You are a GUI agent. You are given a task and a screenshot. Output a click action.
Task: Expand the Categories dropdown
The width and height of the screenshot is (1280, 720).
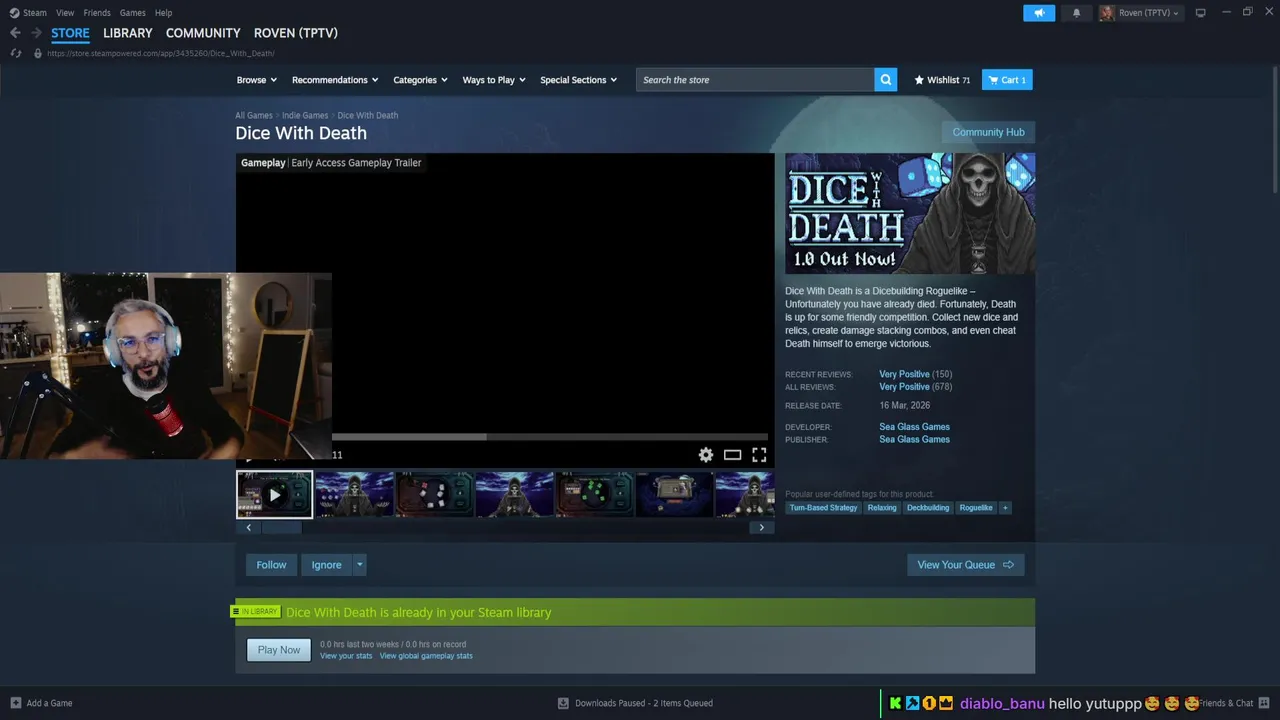coord(420,80)
